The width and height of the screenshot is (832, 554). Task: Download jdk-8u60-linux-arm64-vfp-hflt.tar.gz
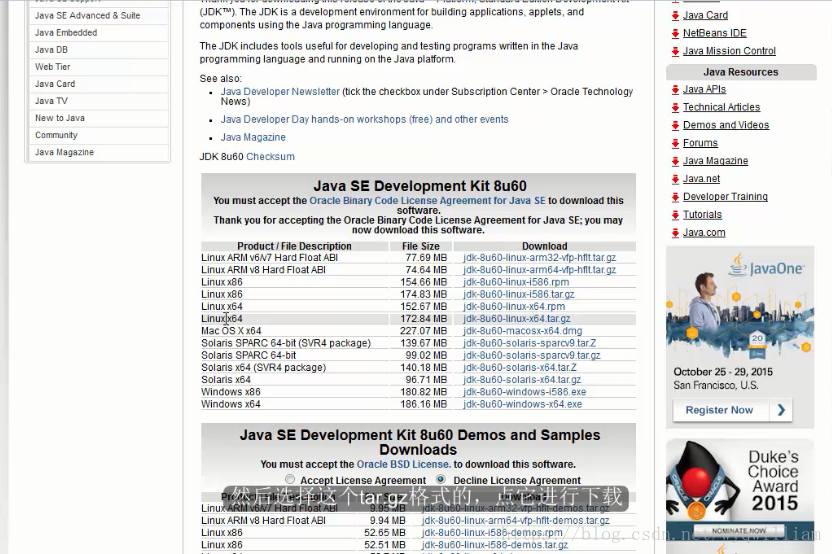[540, 270]
